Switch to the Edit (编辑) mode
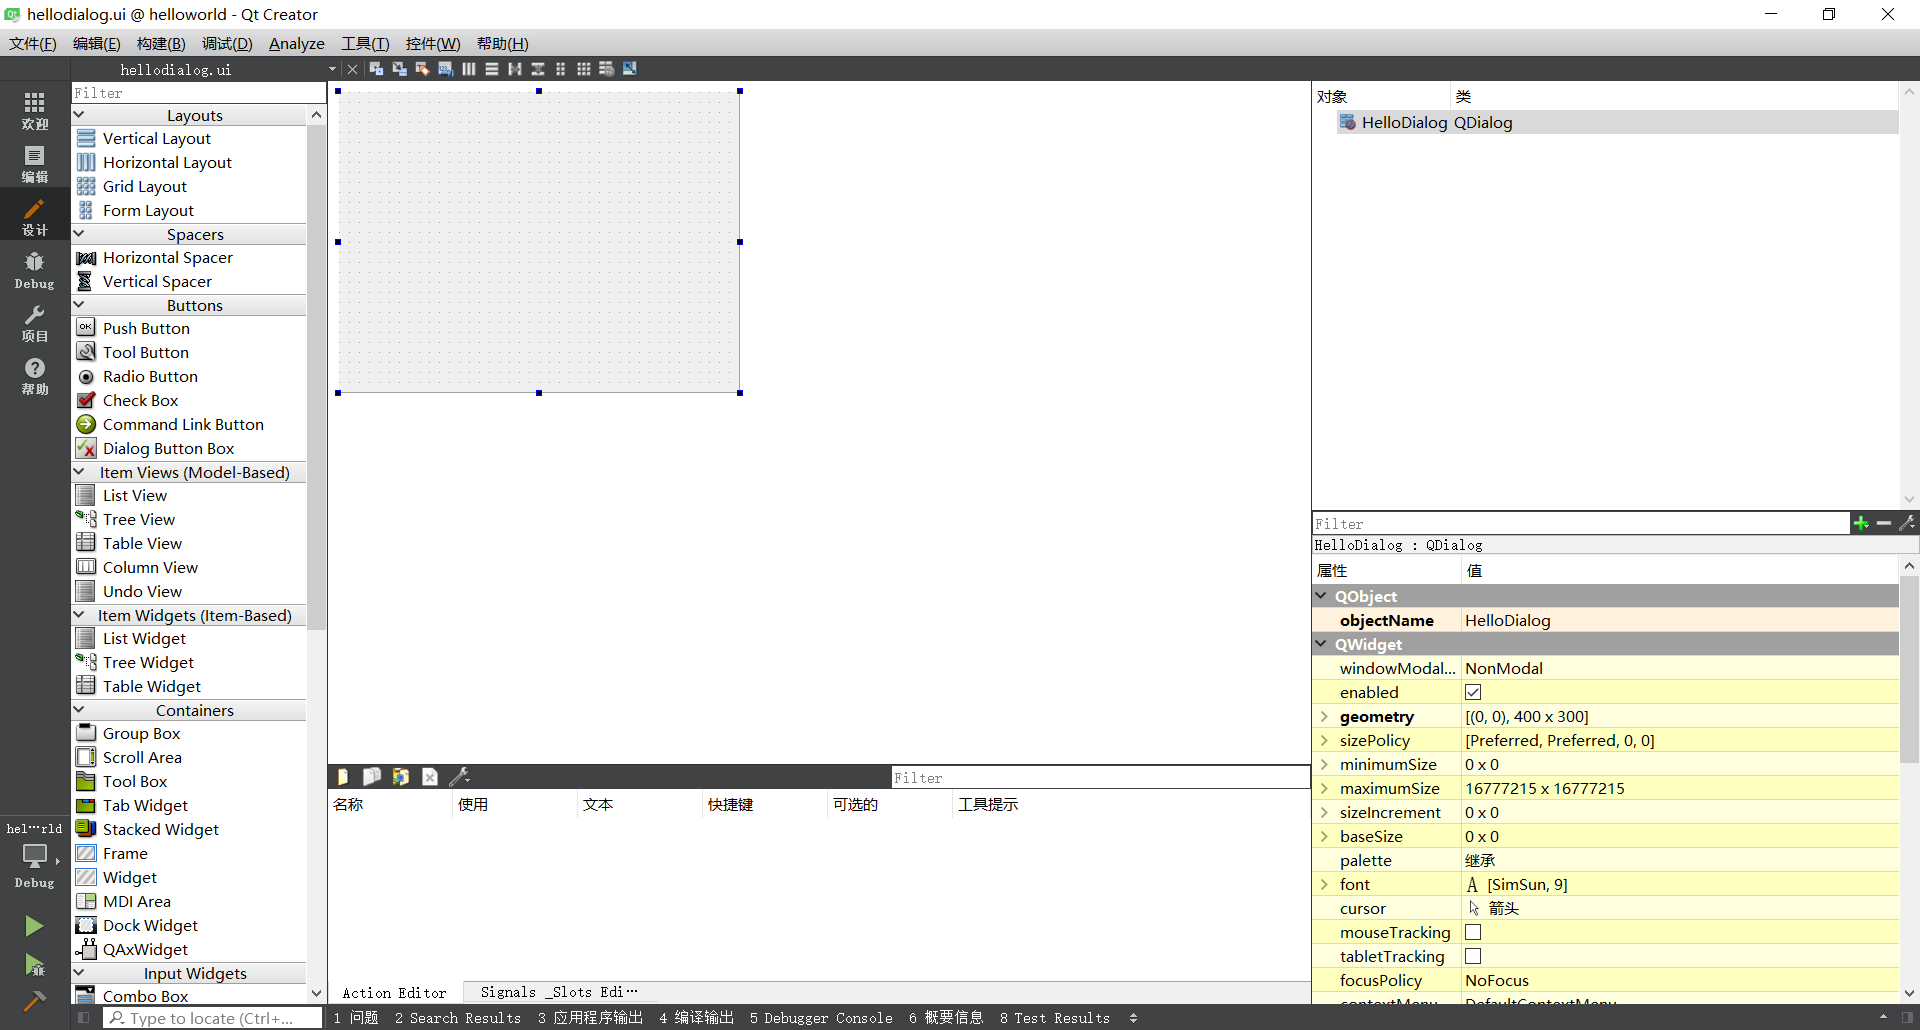 35,163
